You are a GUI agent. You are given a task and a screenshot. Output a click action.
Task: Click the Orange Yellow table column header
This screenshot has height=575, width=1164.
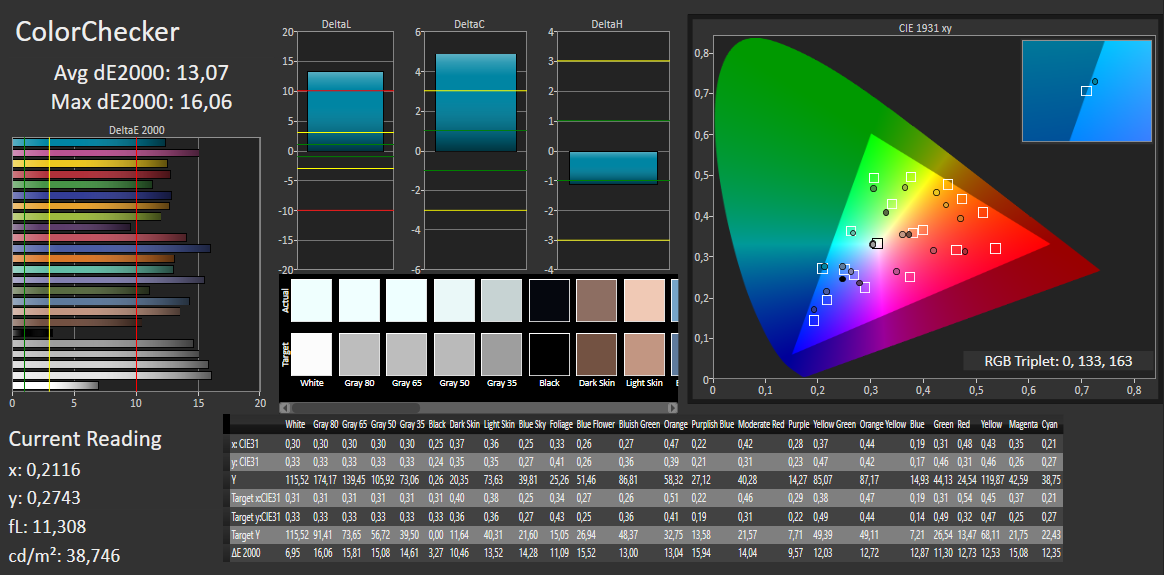[883, 426]
